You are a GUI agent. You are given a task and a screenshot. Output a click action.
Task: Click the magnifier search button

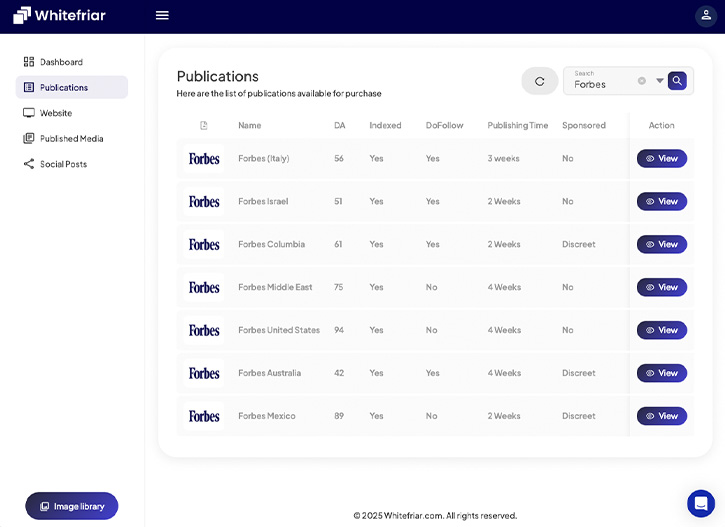click(x=677, y=81)
